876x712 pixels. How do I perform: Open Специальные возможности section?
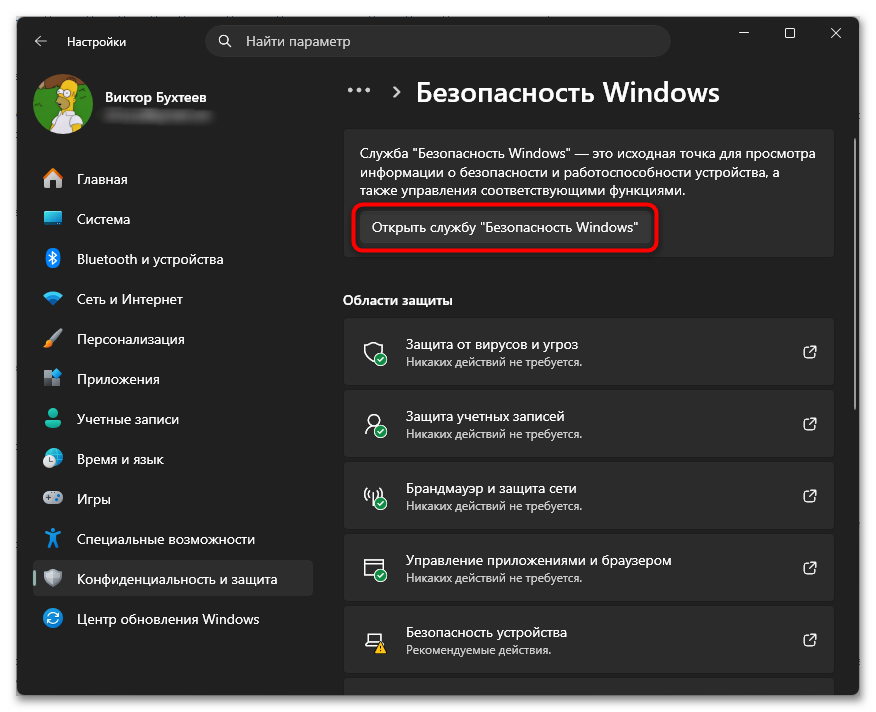point(173,539)
